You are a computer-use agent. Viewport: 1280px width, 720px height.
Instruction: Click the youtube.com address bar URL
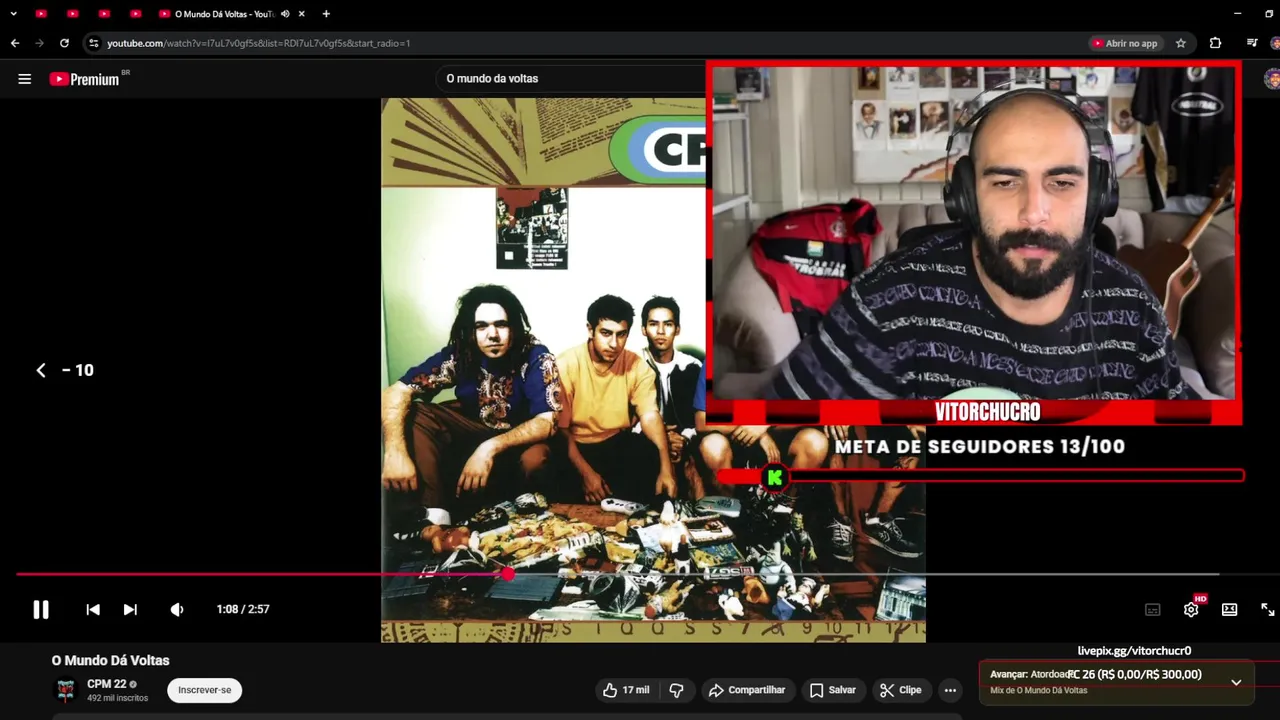[x=258, y=43]
